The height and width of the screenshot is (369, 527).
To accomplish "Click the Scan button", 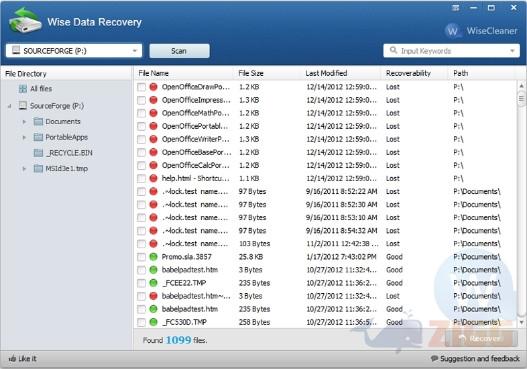I will pos(179,51).
